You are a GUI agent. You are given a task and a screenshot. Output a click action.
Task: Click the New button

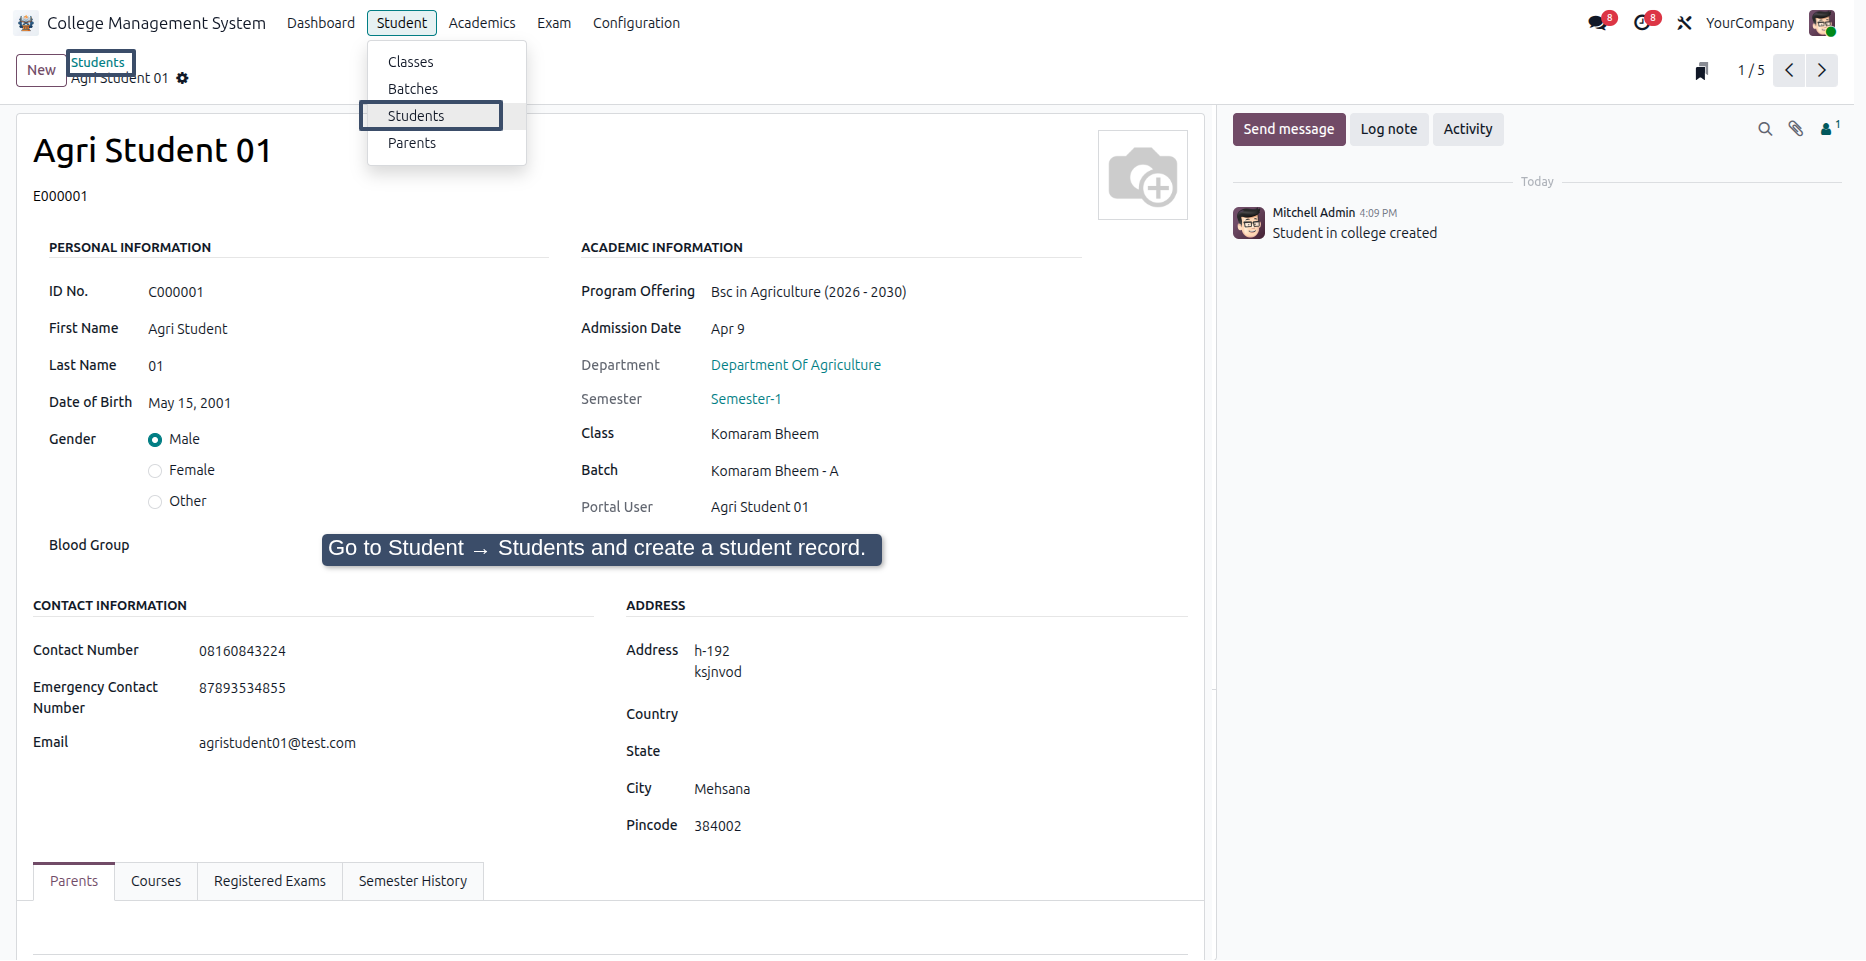(x=41, y=70)
